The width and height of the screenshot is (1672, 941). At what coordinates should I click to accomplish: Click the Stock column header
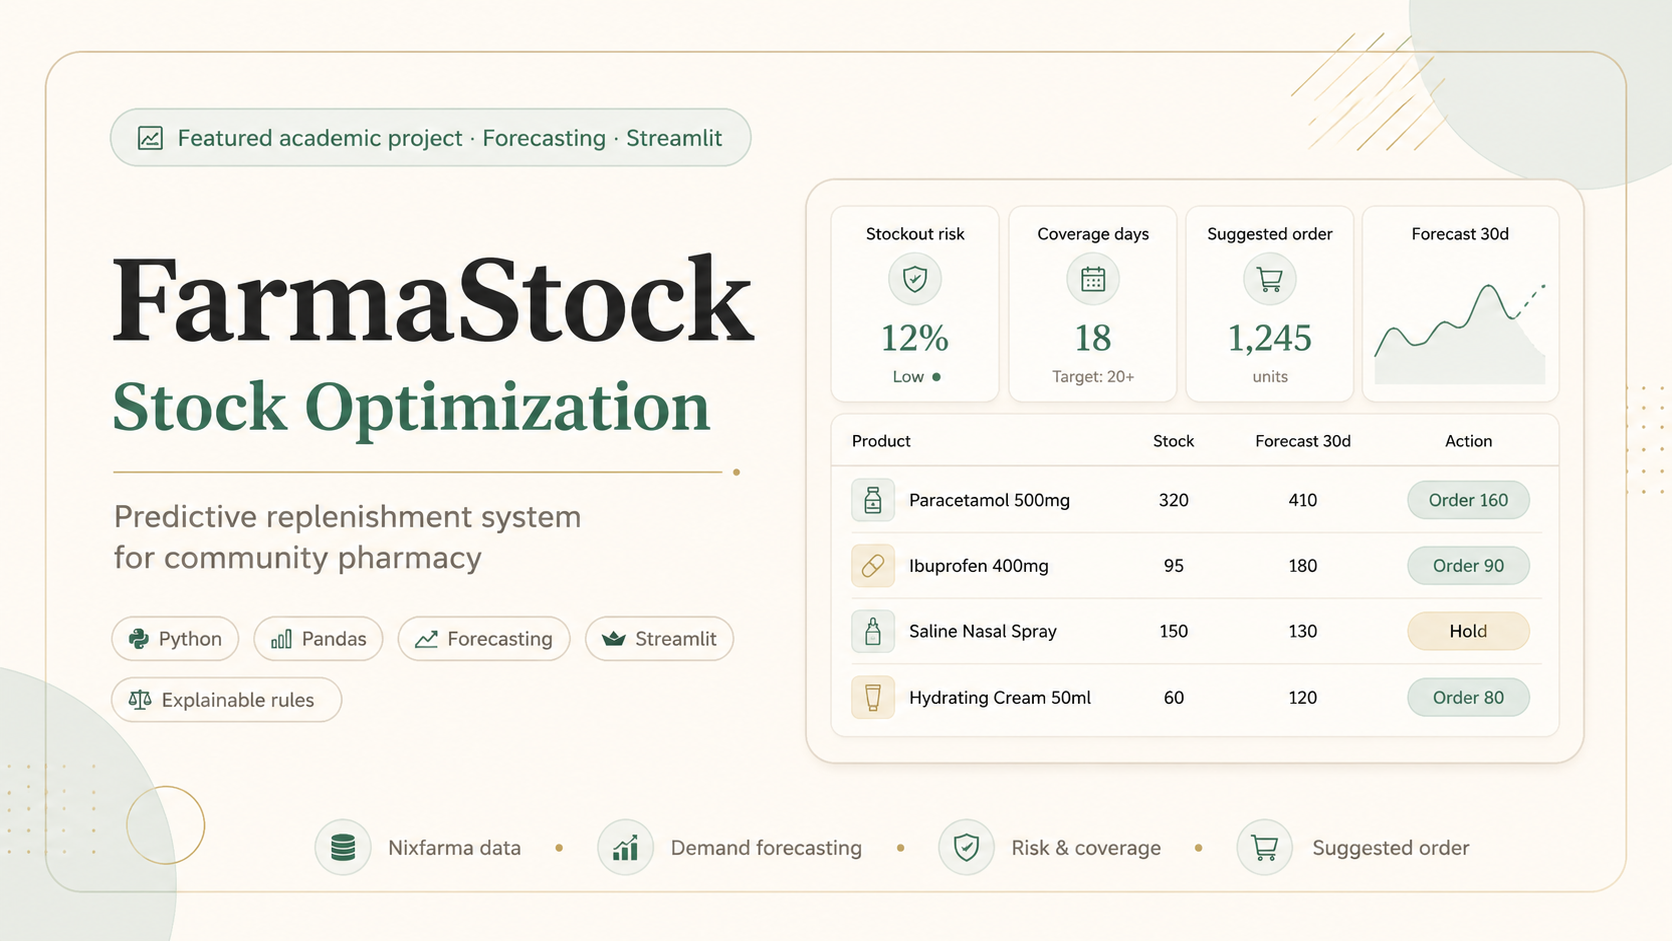[1173, 441]
